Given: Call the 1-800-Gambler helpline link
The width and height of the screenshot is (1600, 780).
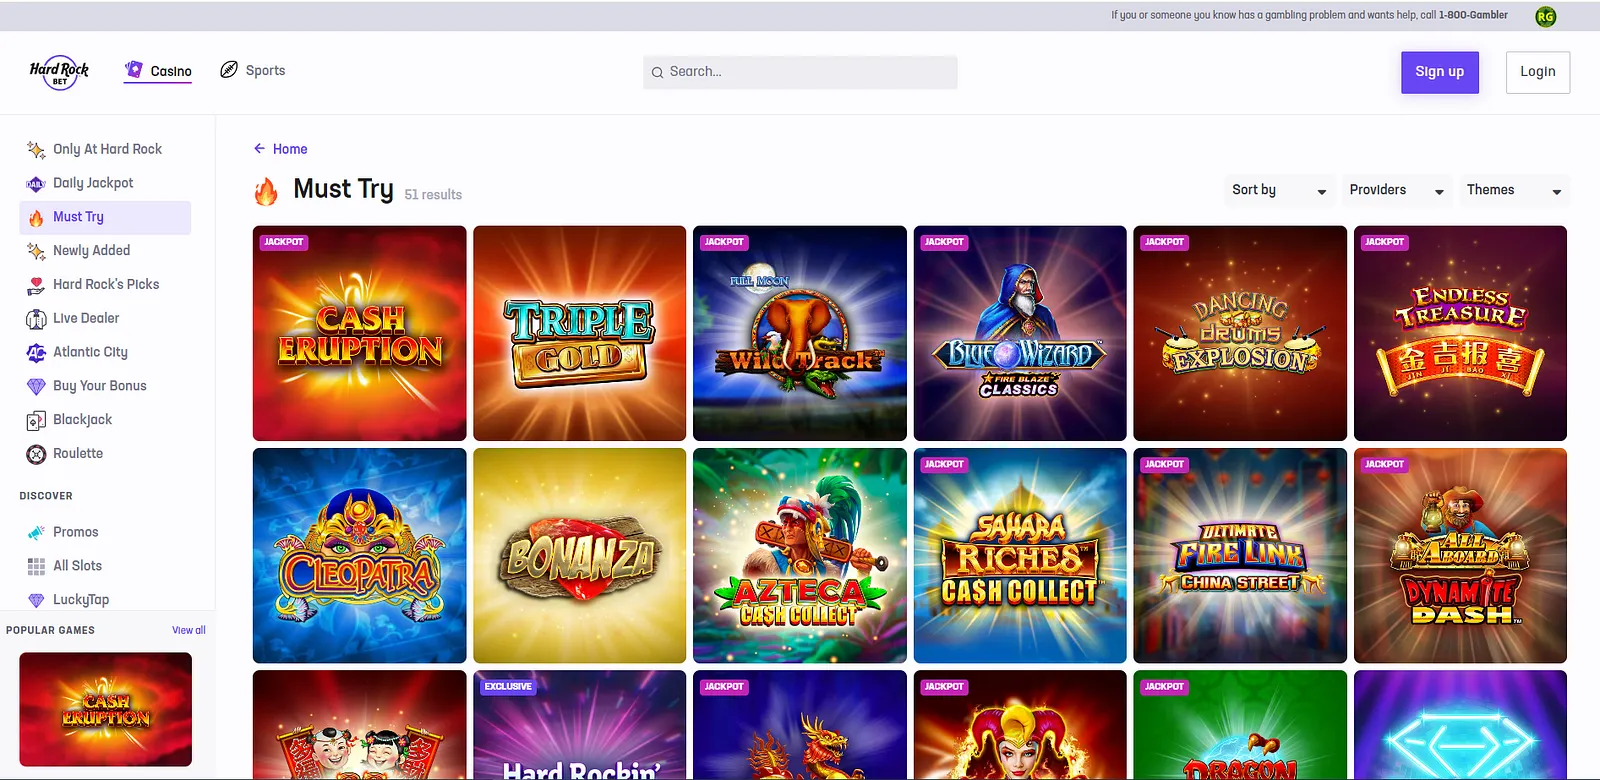Looking at the screenshot, I should tap(1473, 15).
